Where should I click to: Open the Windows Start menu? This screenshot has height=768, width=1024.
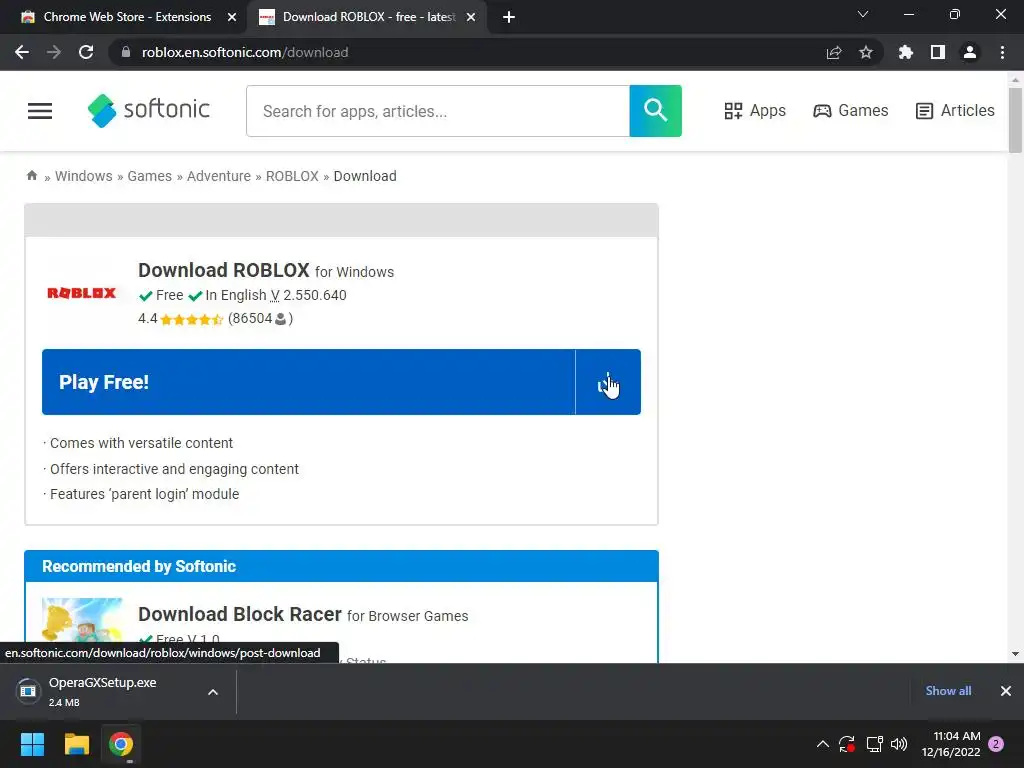tap(32, 744)
